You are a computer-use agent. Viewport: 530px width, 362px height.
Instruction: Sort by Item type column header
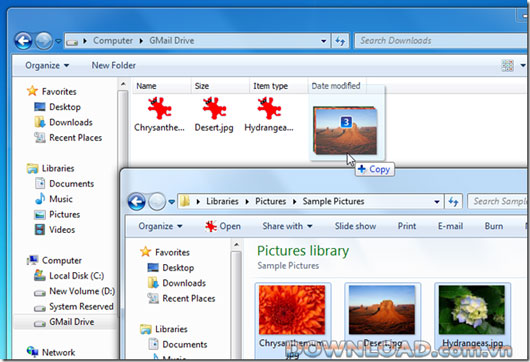(279, 86)
